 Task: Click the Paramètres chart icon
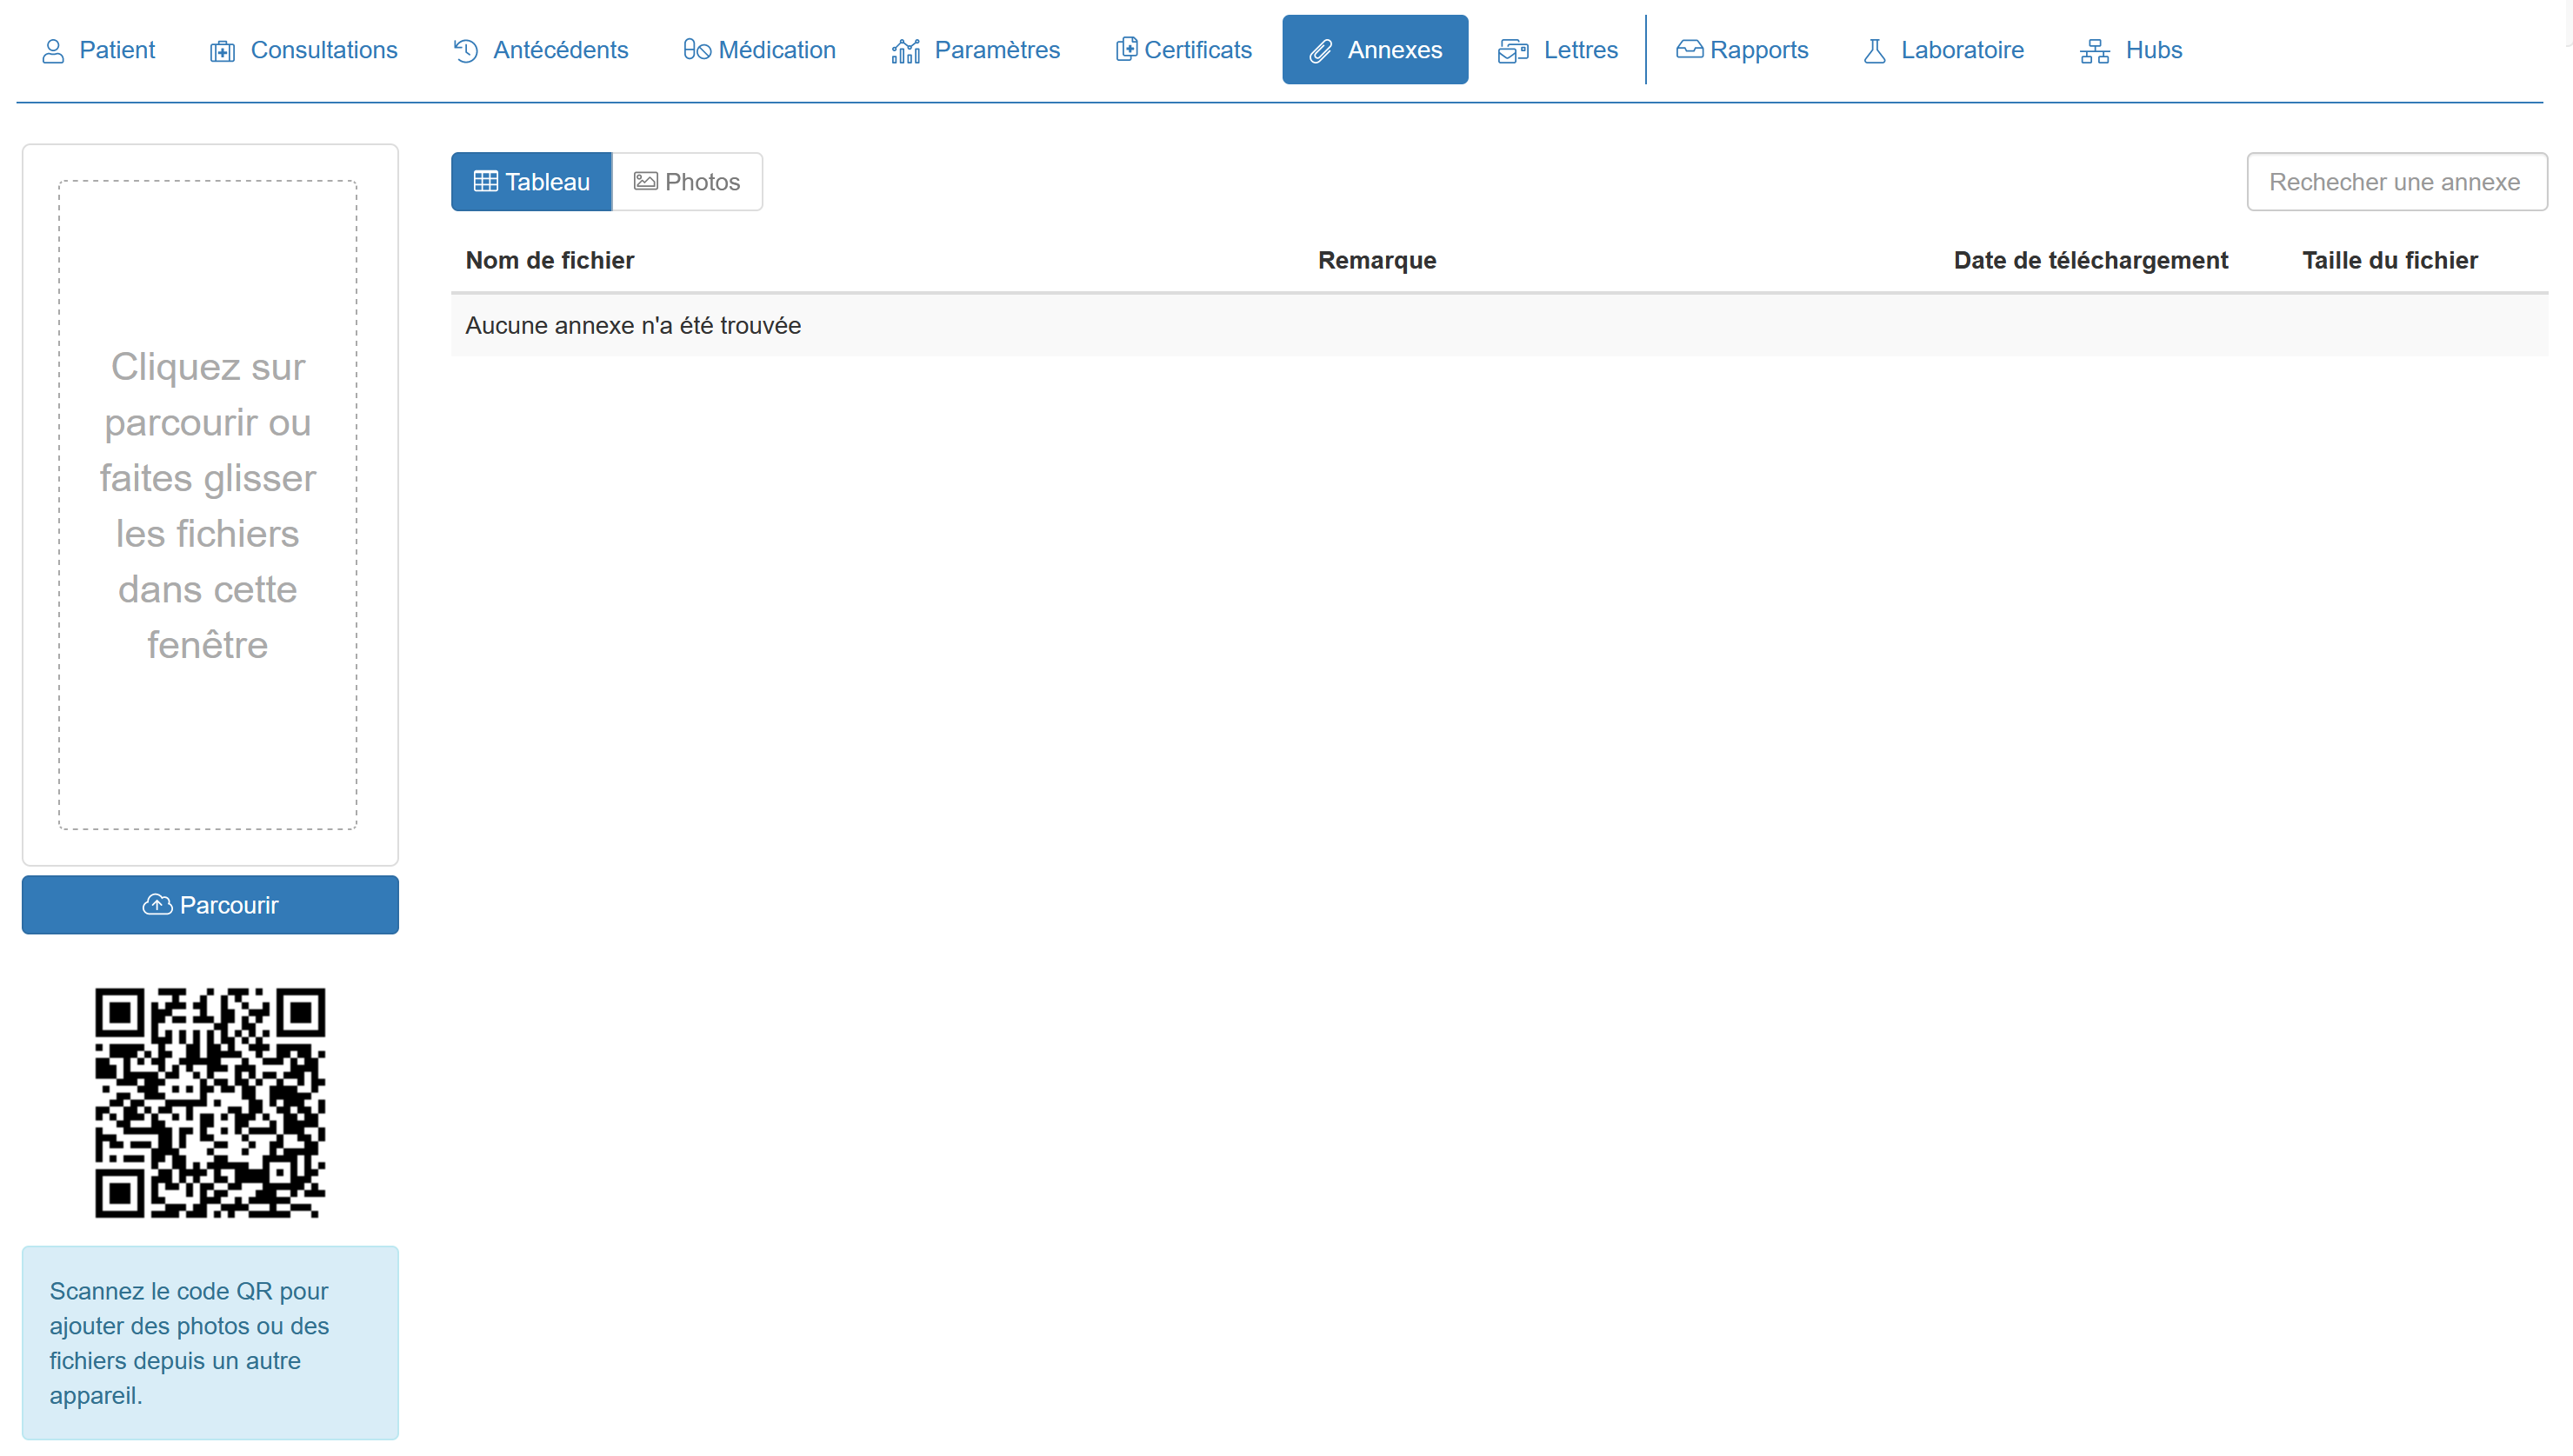coord(905,51)
